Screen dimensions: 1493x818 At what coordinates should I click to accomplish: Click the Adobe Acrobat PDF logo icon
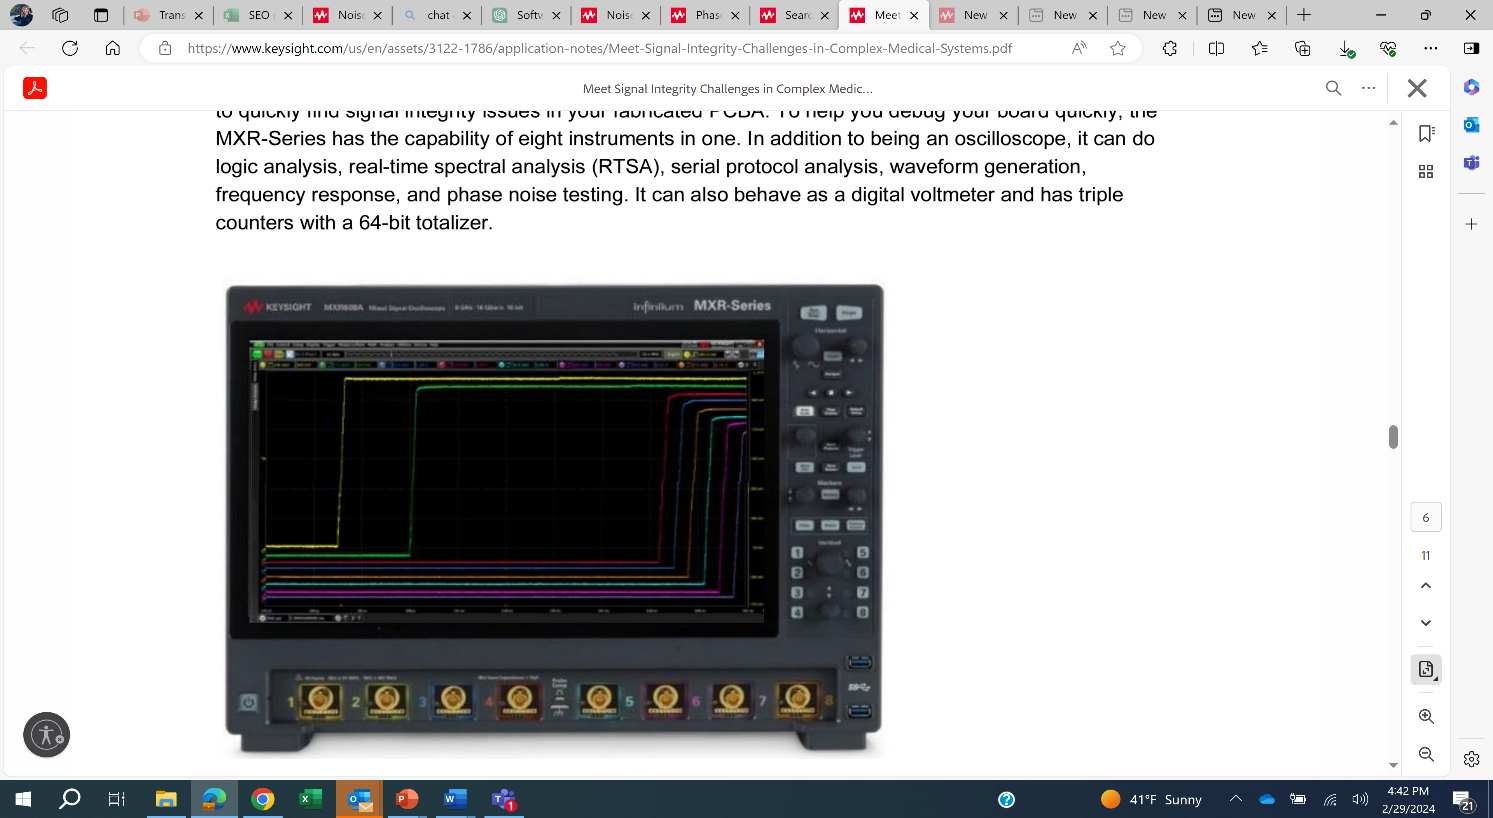35,88
